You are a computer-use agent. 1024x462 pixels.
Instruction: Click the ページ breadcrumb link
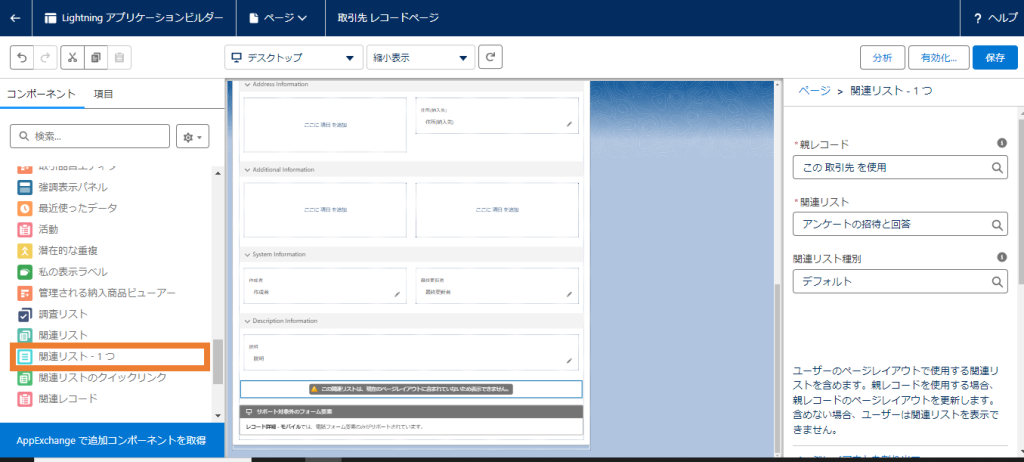coord(814,91)
